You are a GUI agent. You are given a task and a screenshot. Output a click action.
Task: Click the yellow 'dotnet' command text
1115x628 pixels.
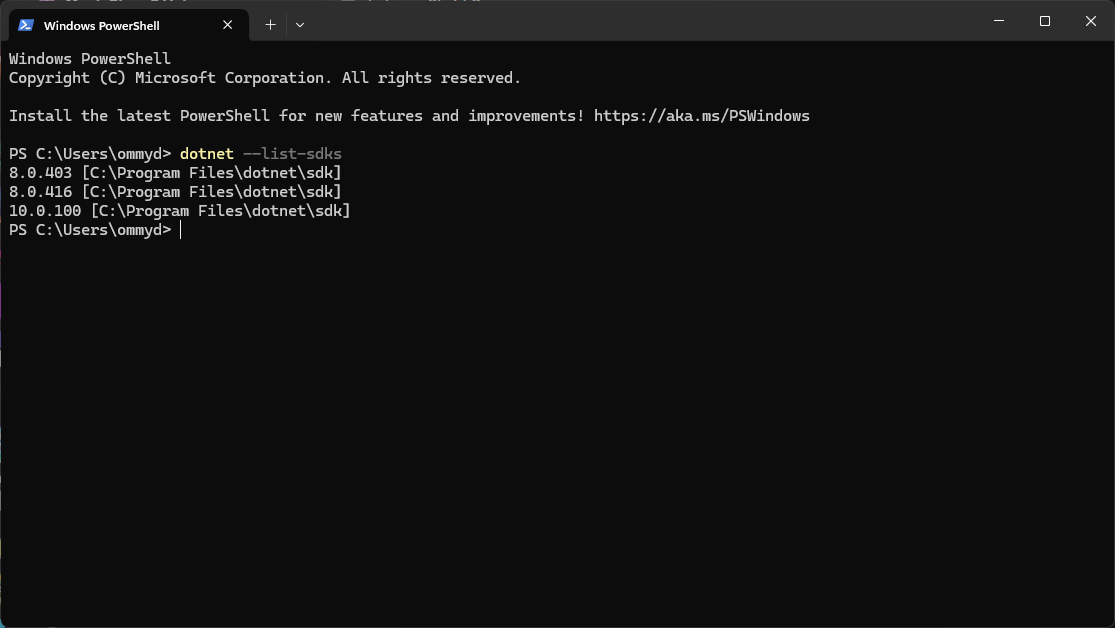(206, 154)
